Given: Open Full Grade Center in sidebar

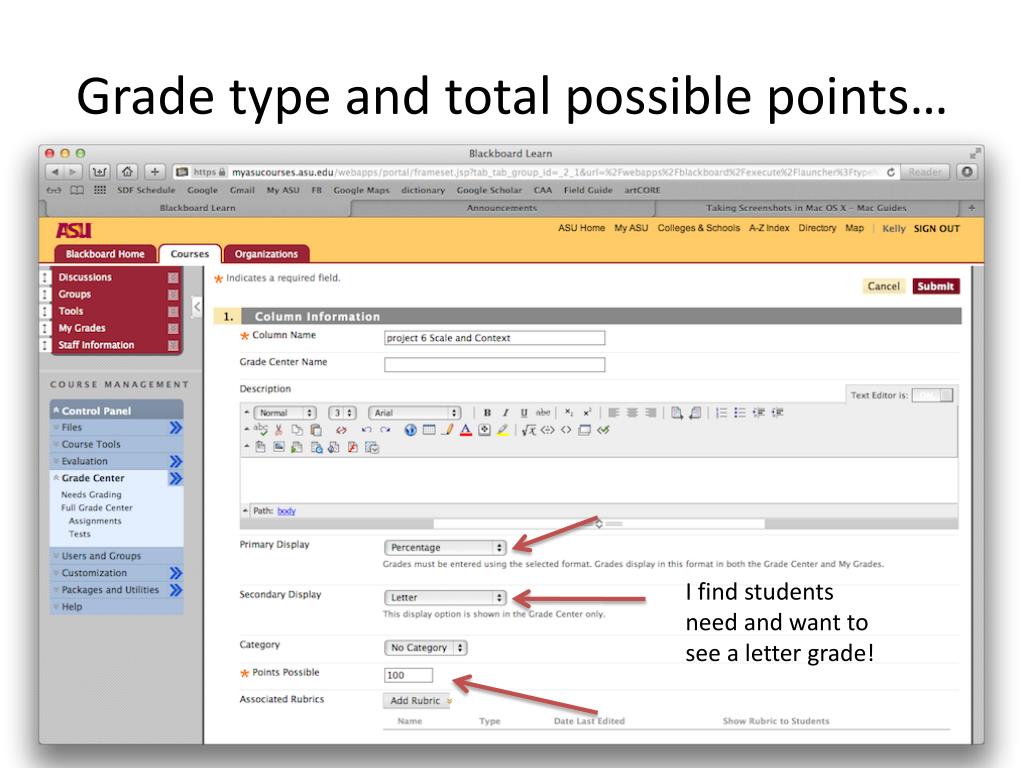Looking at the screenshot, I should [97, 507].
